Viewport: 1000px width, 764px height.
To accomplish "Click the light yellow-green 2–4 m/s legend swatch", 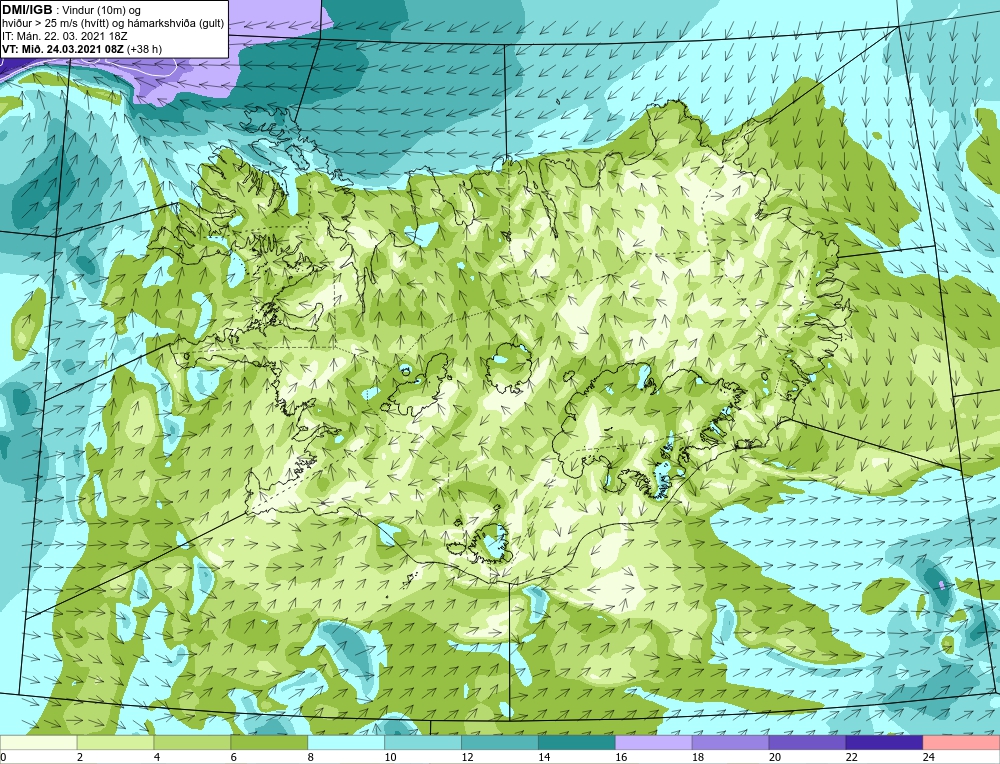I will 115,743.
